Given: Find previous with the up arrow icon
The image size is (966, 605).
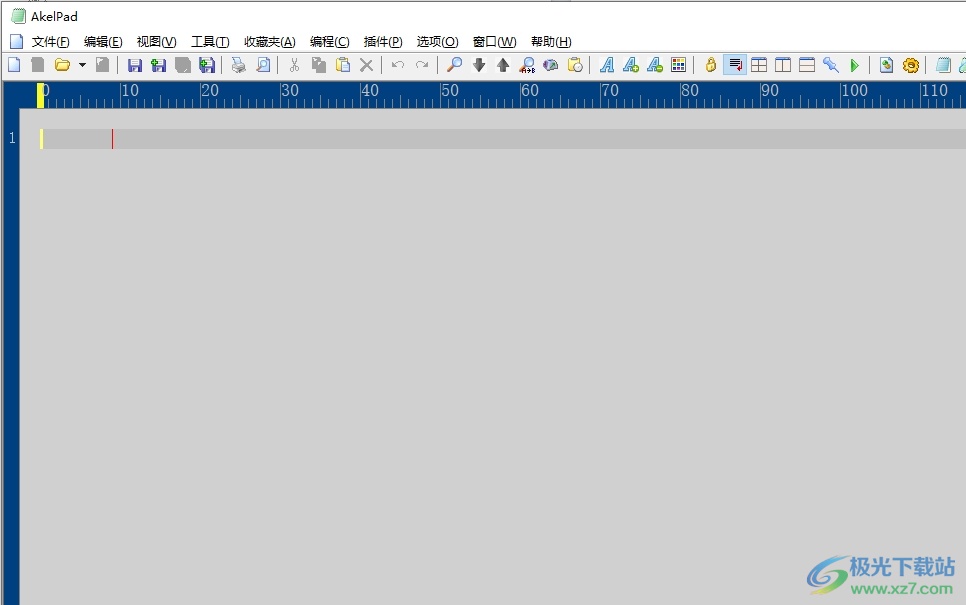Looking at the screenshot, I should (x=503, y=65).
